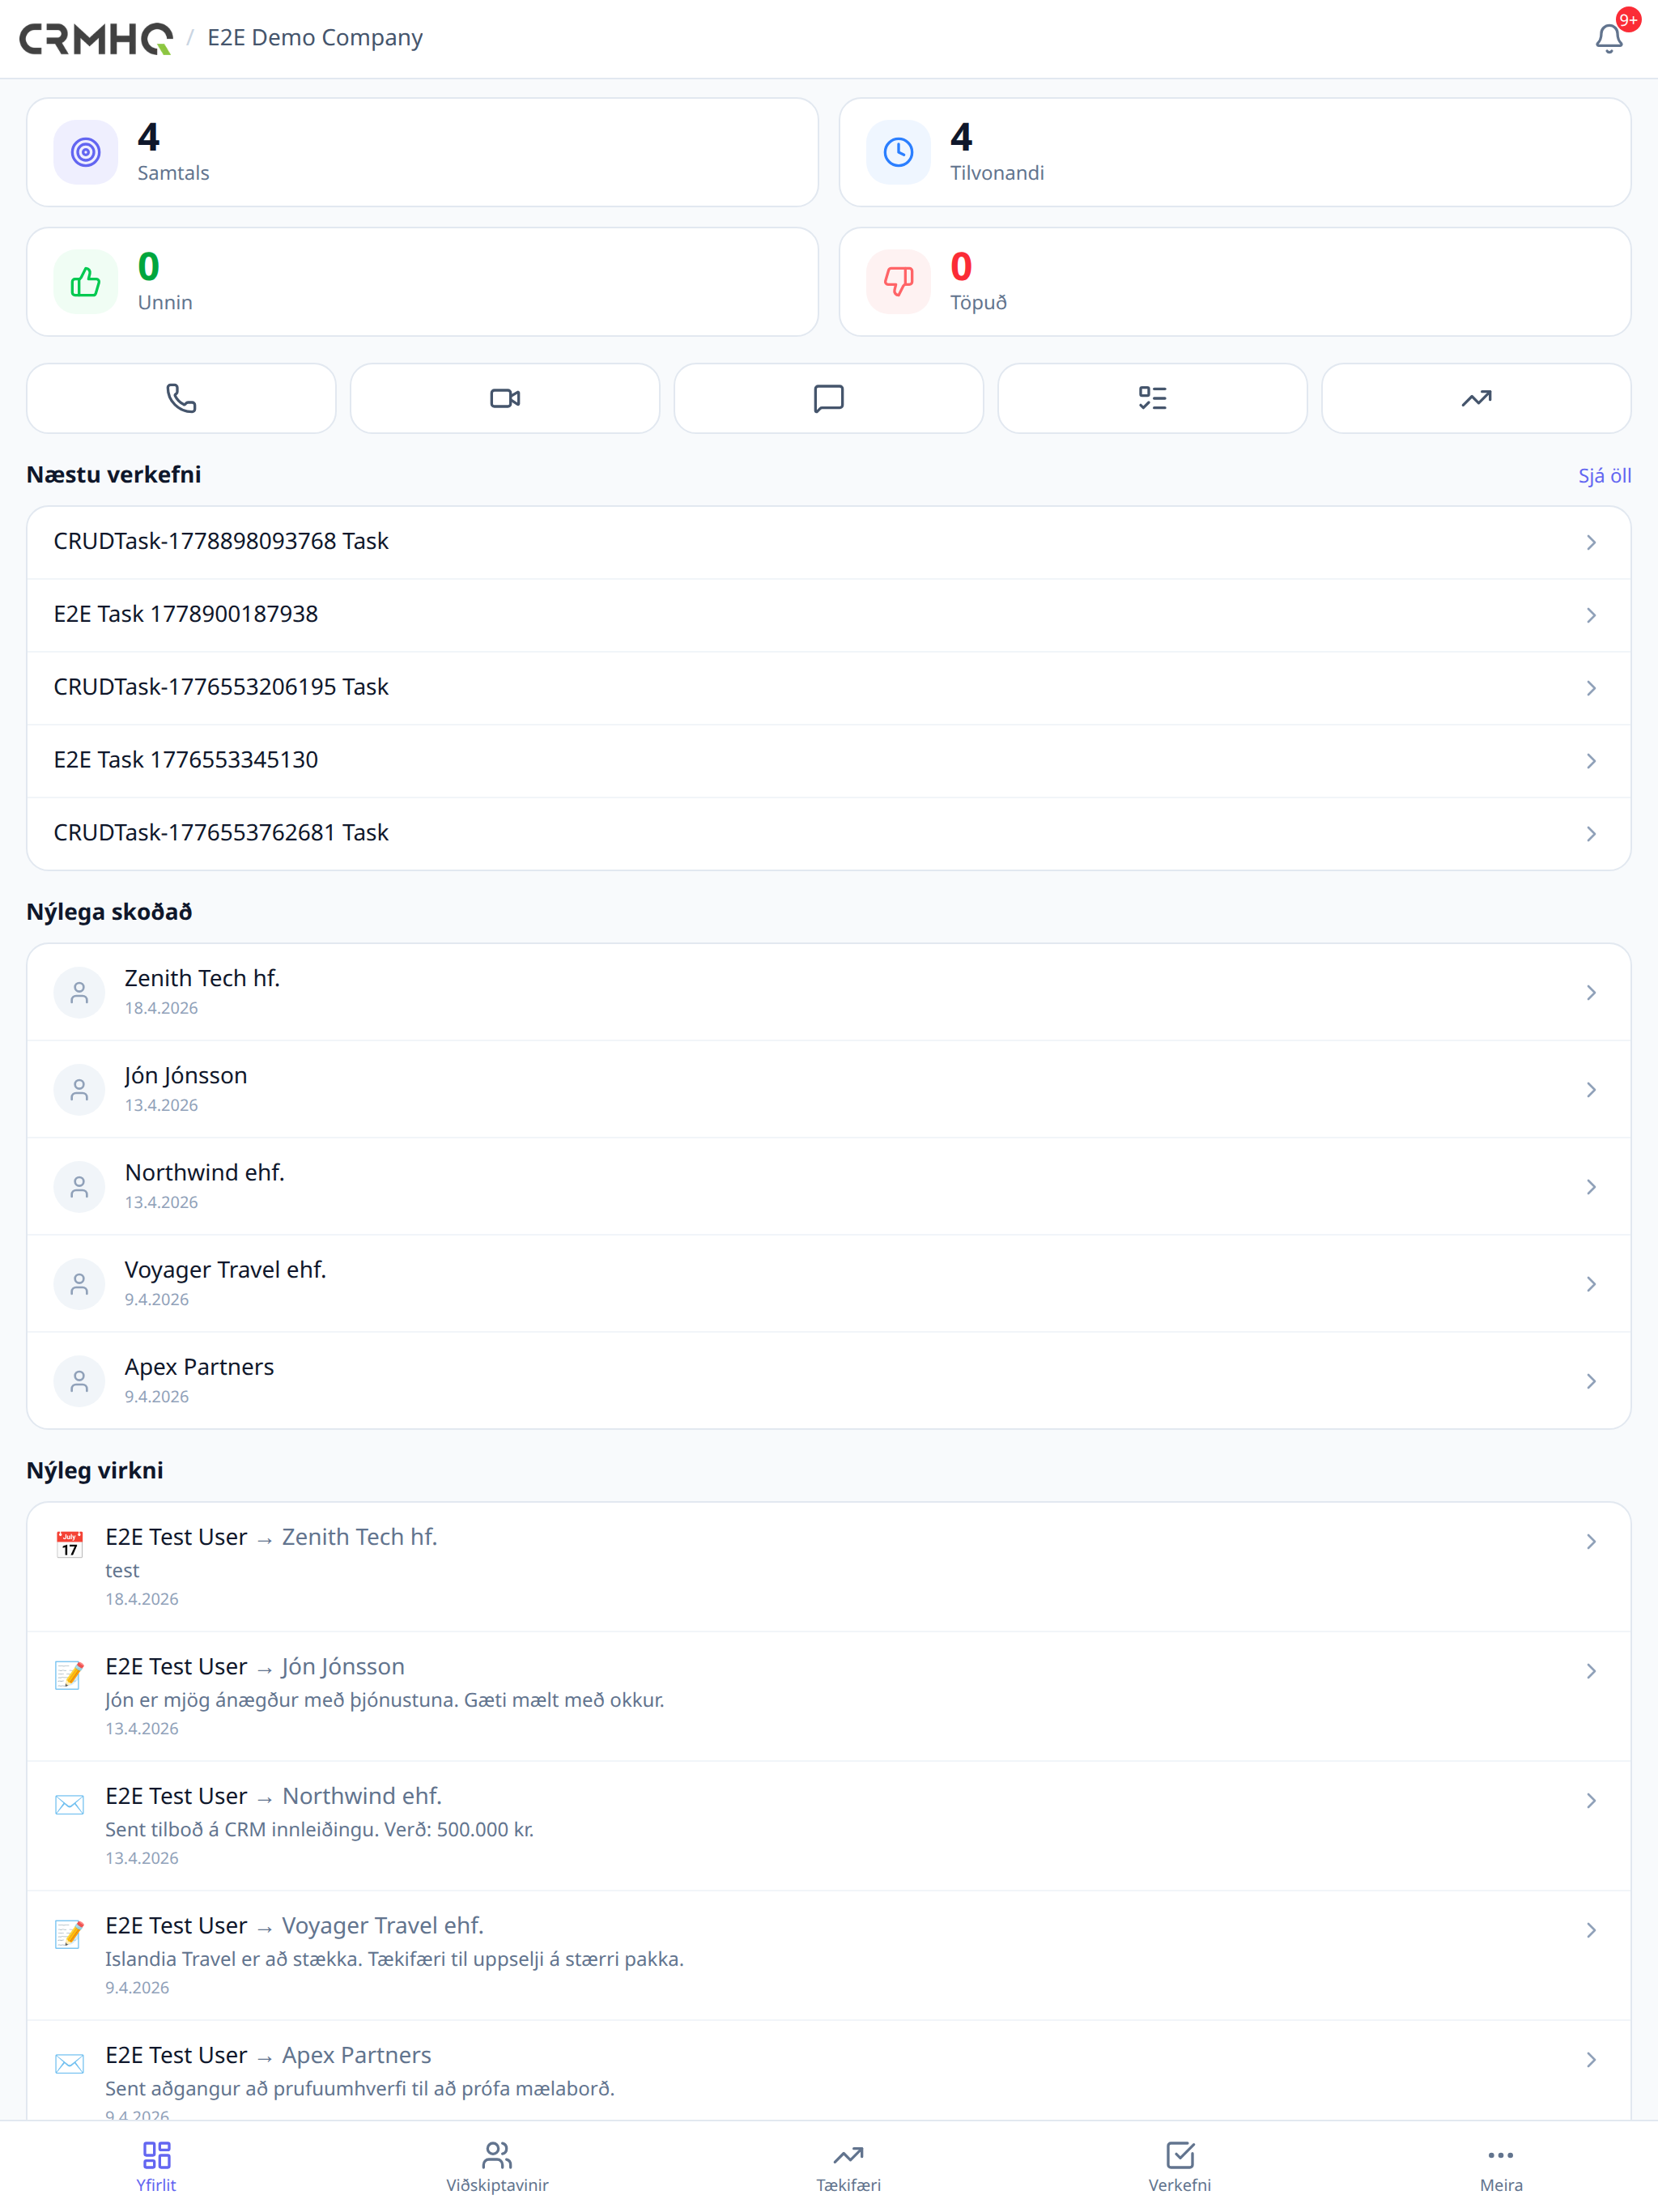Screen dimensions: 1658x2212
Task: Create a new task from checklist icon
Action: [x=1153, y=398]
